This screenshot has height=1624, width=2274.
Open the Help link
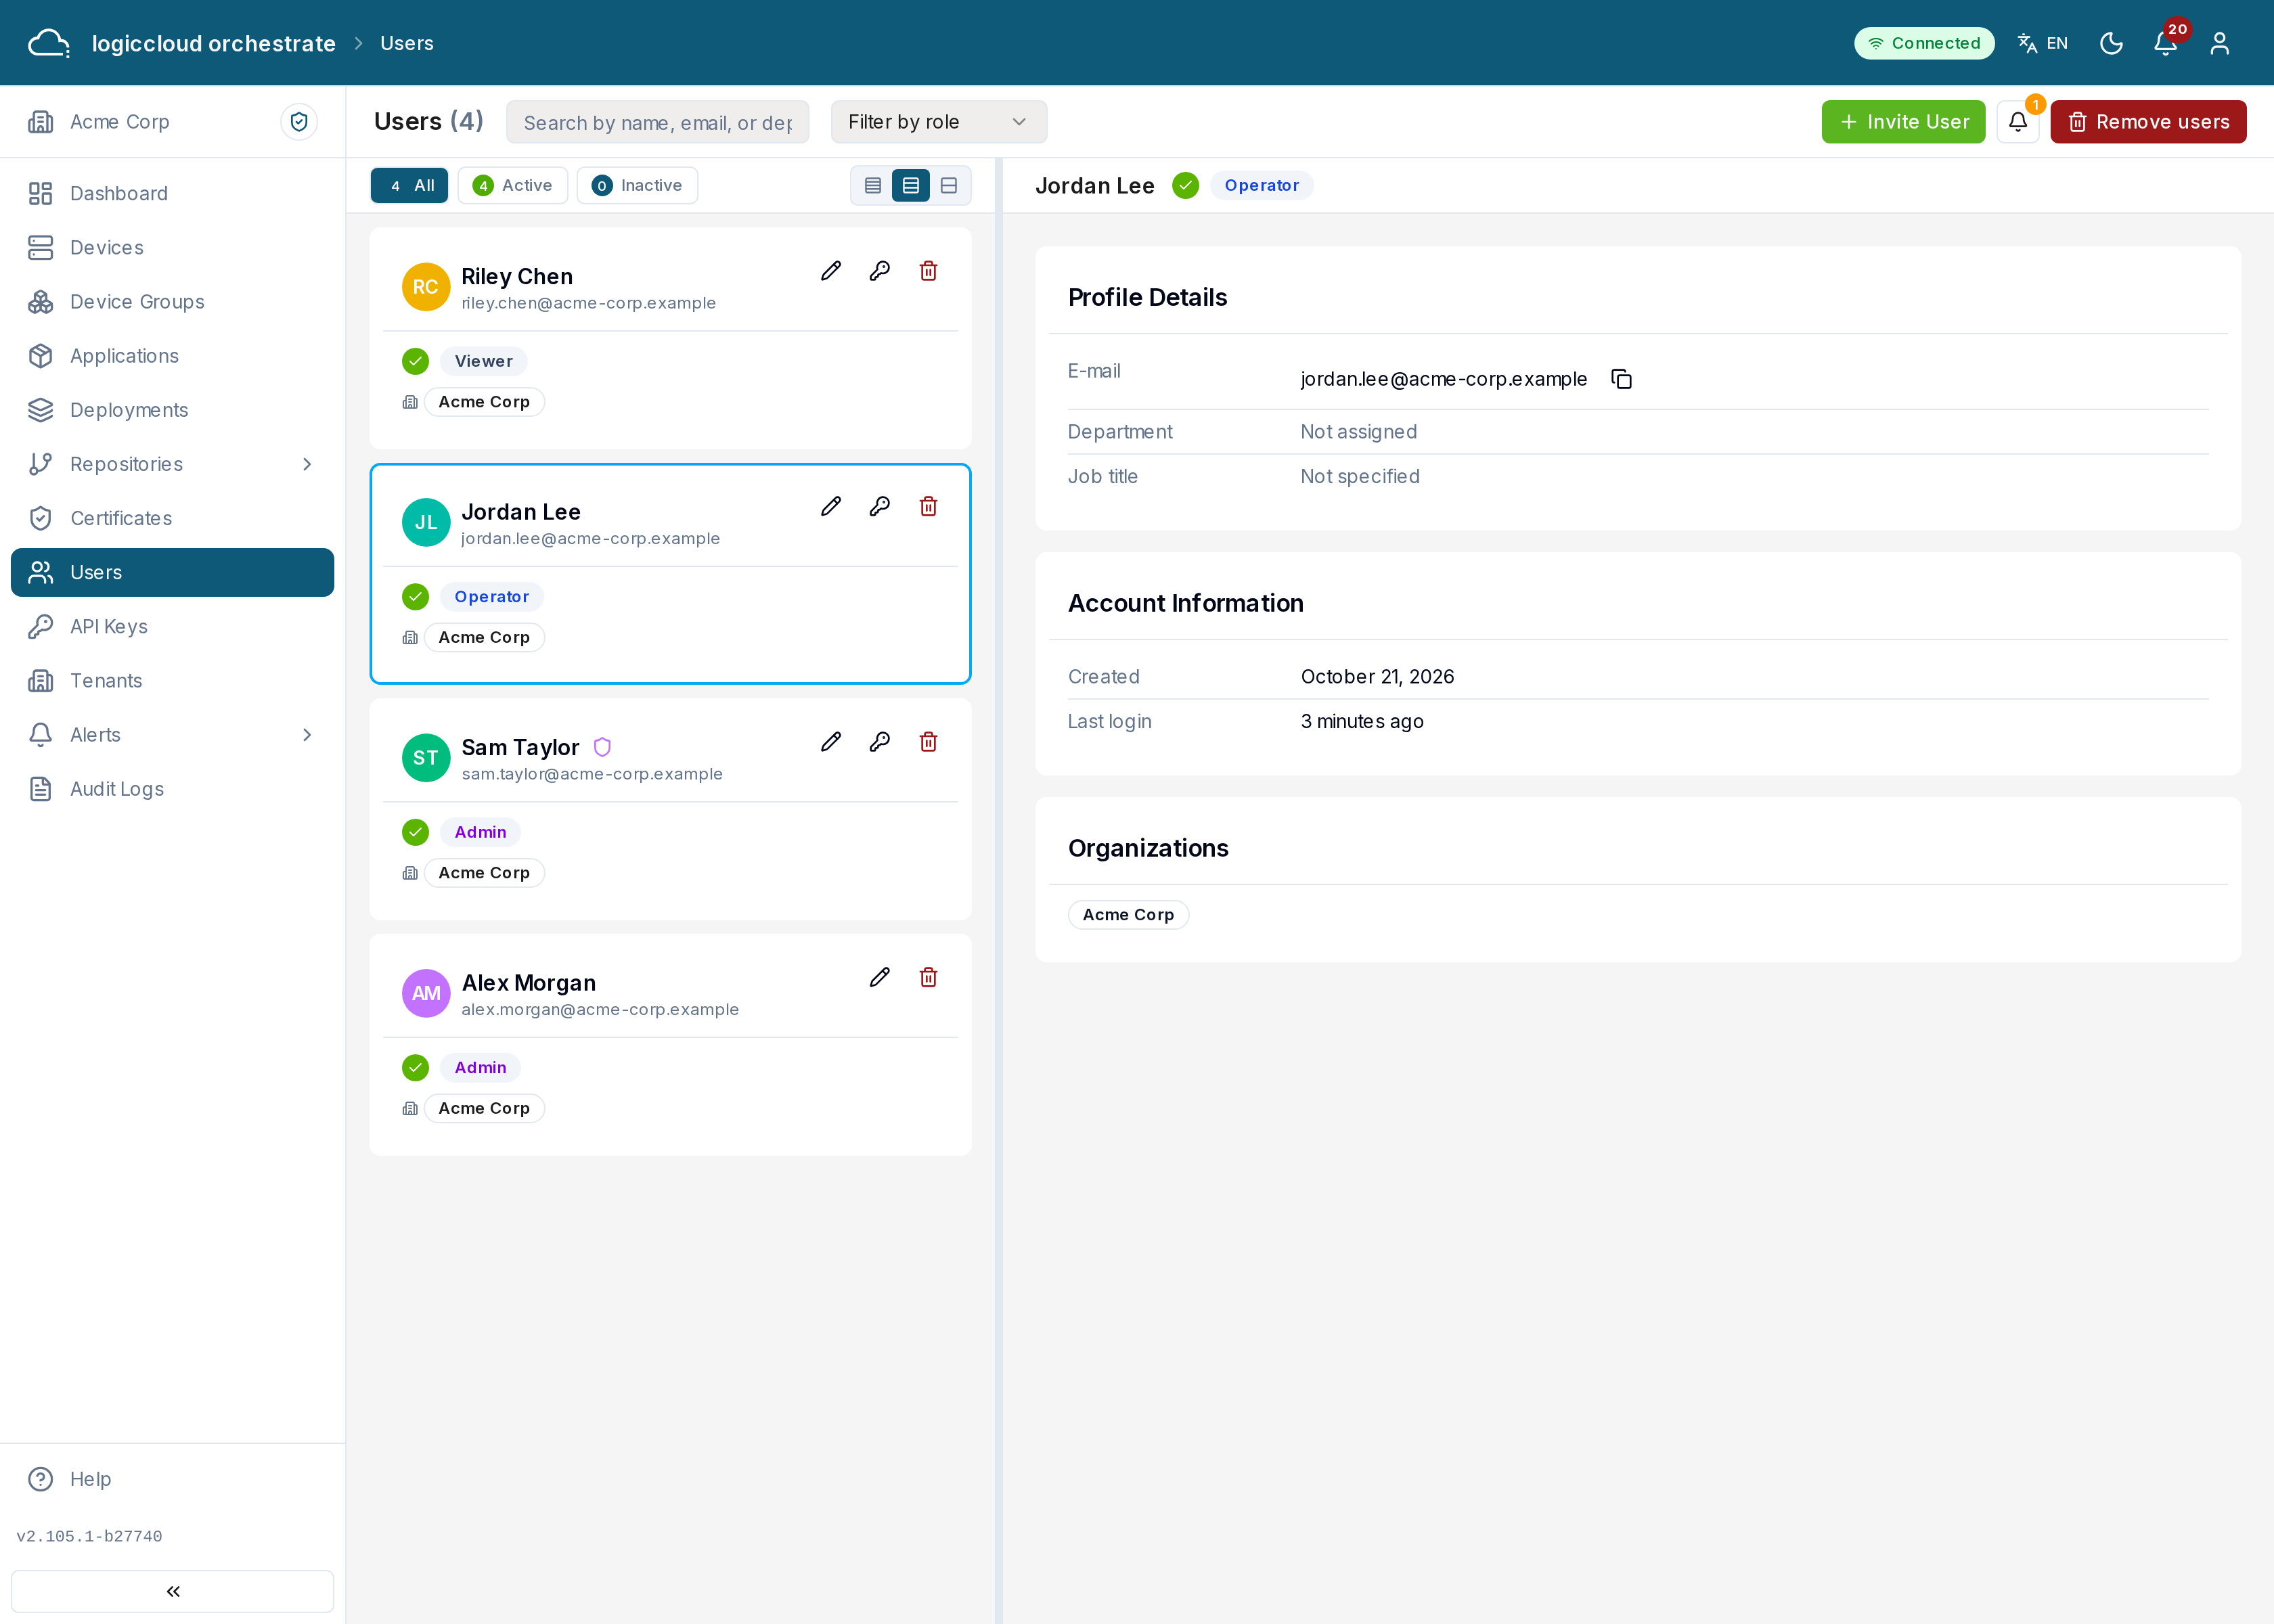pyautogui.click(x=173, y=1479)
